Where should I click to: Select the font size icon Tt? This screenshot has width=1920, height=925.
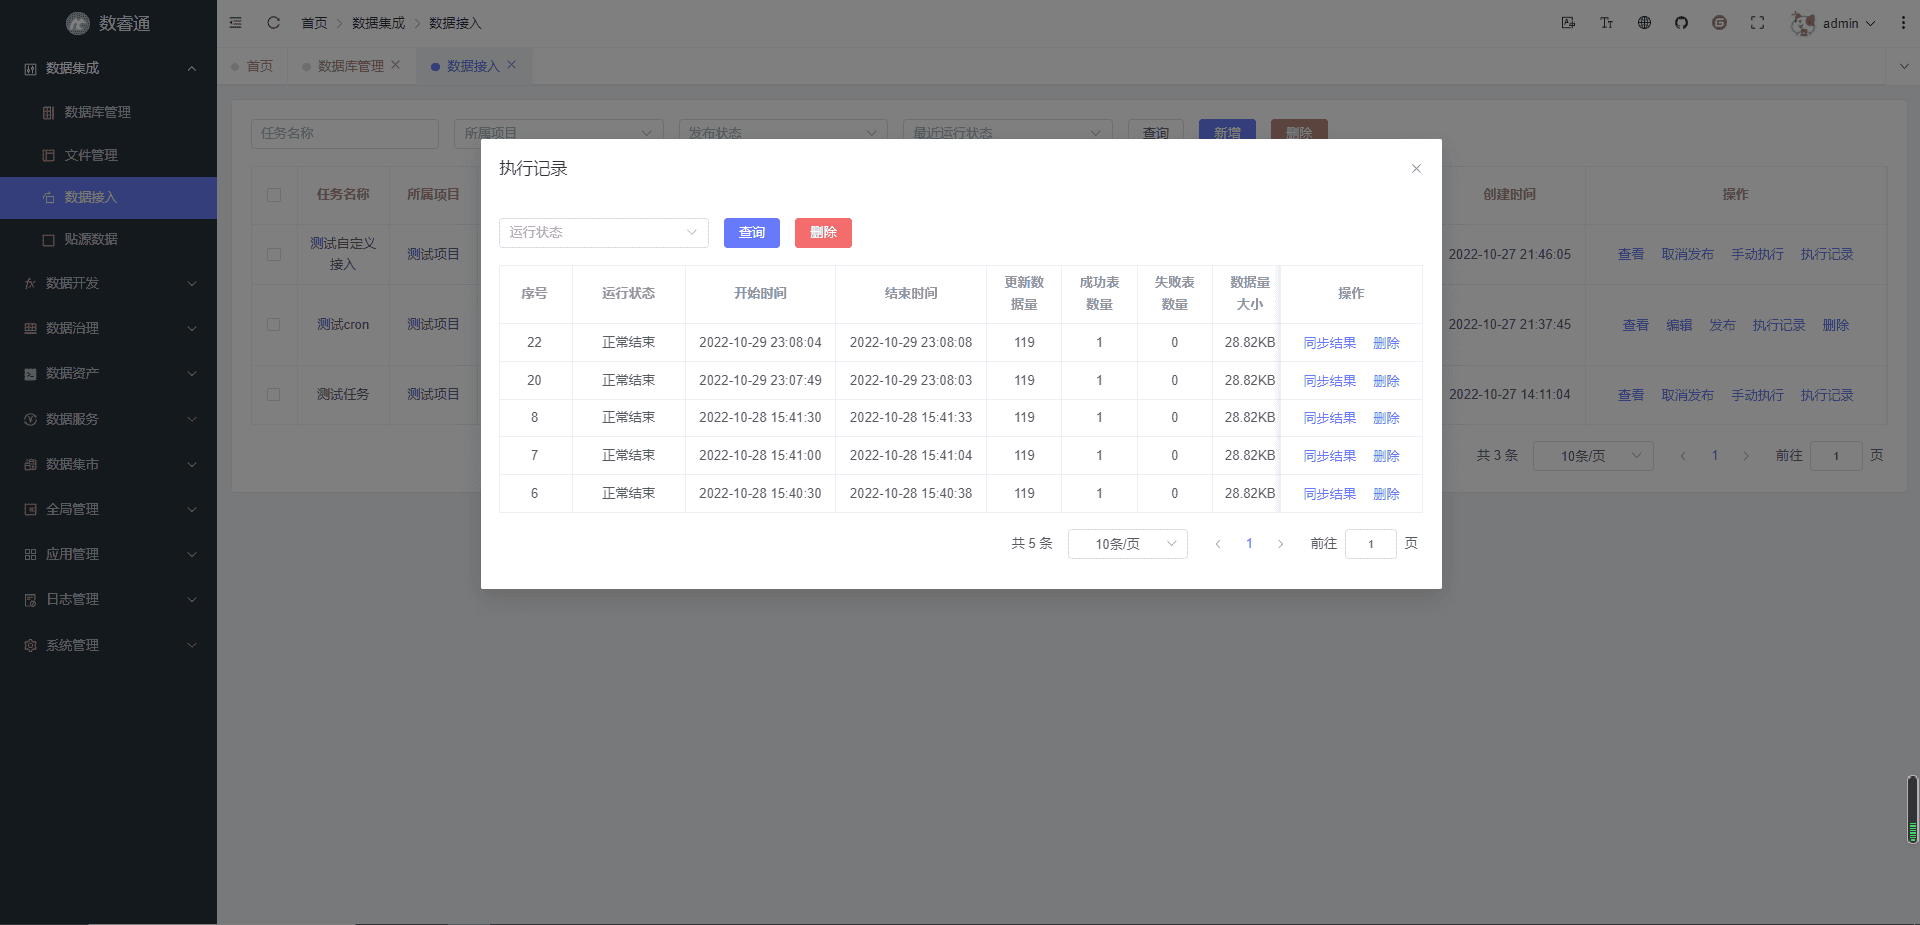pyautogui.click(x=1606, y=22)
